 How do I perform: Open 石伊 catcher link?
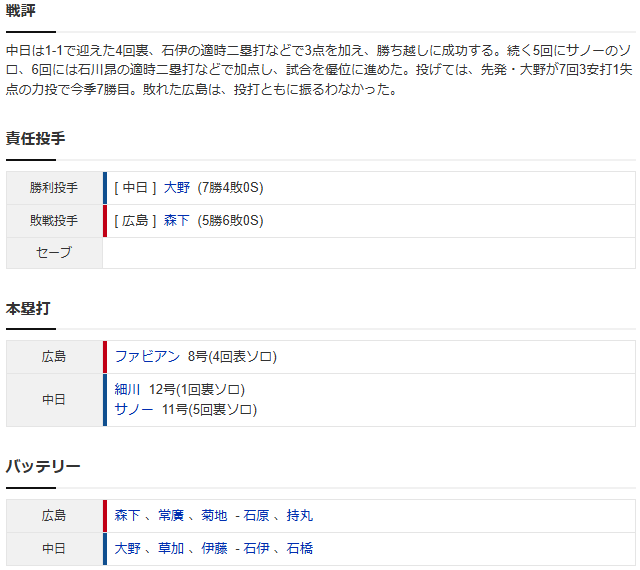[256, 548]
